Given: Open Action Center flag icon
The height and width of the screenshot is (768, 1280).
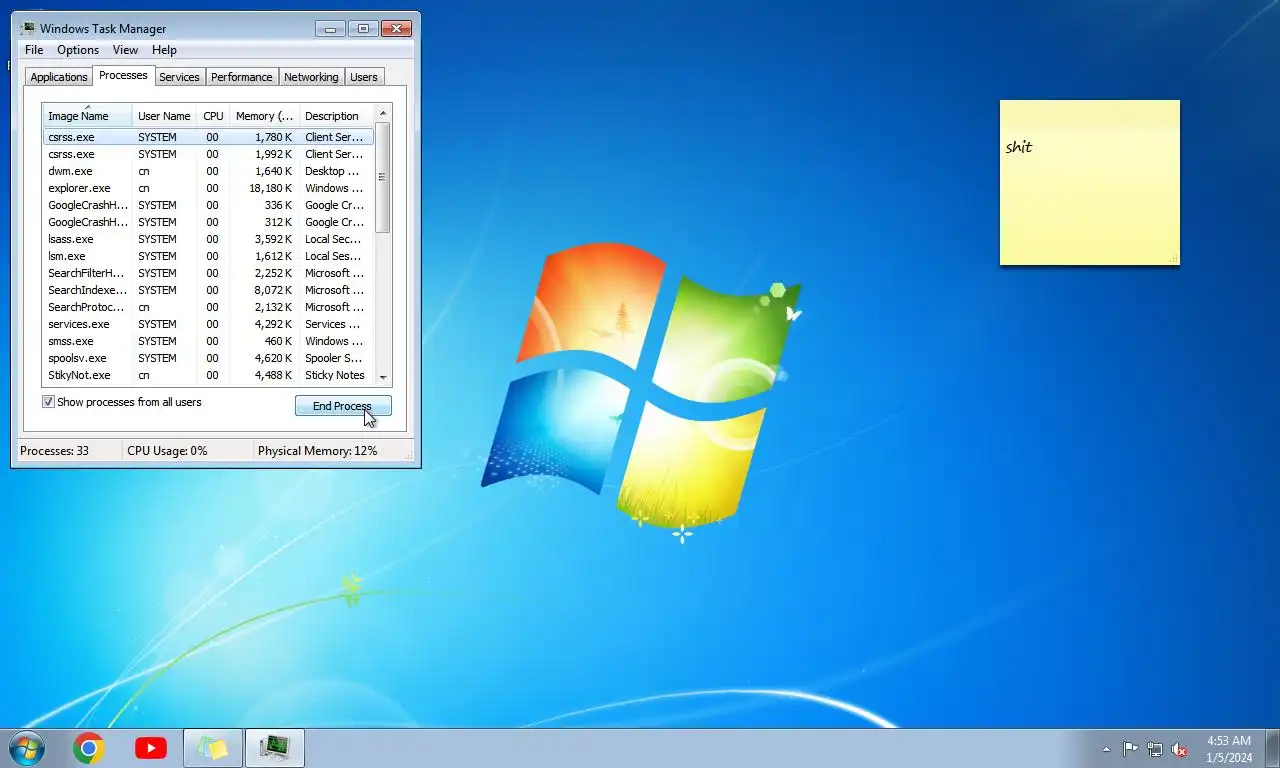Looking at the screenshot, I should click(x=1130, y=749).
